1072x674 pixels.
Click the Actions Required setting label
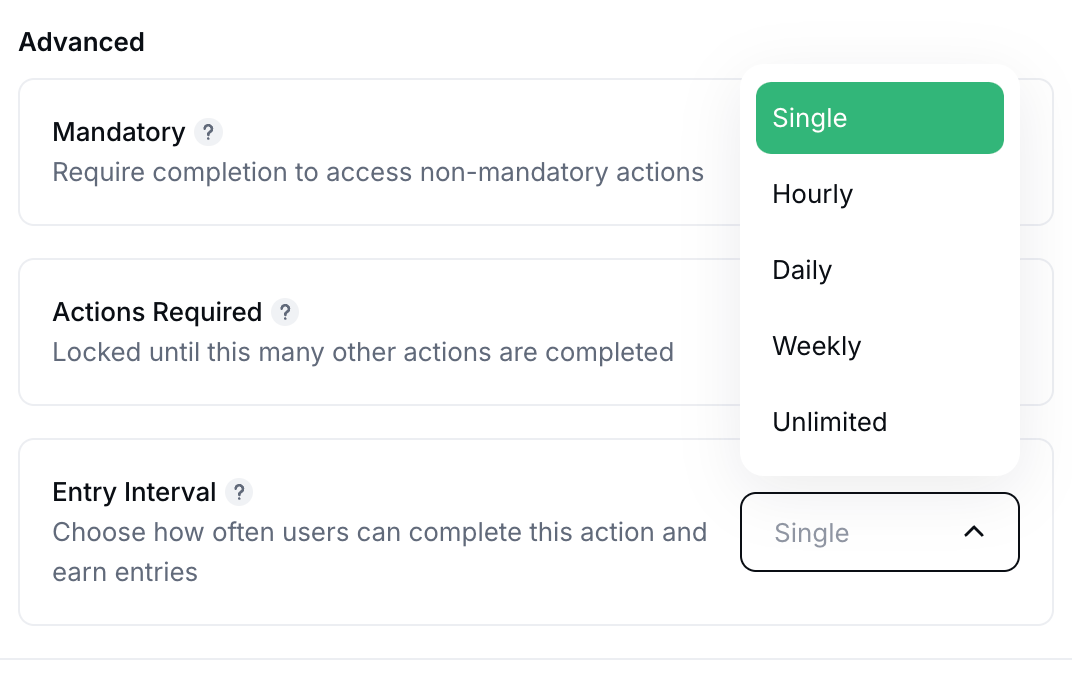coord(157,312)
